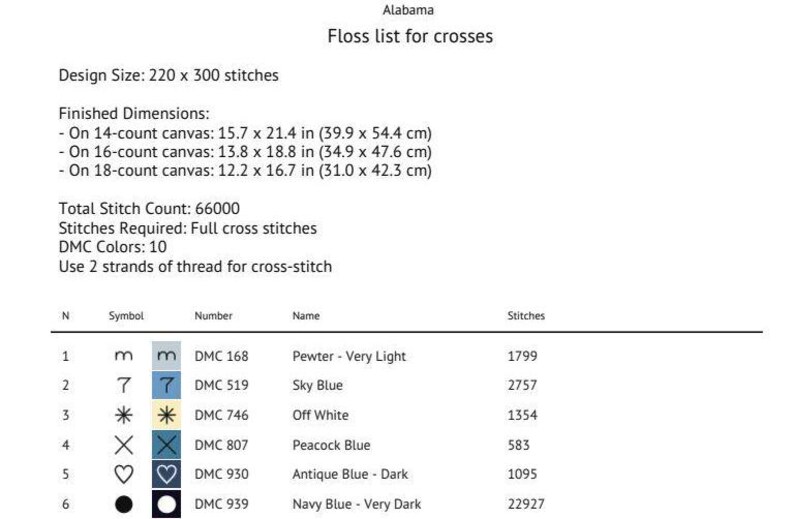Viewport: 794px width, 519px height.
Task: Select the Navy Blue white-circle swatch
Action: tap(166, 504)
